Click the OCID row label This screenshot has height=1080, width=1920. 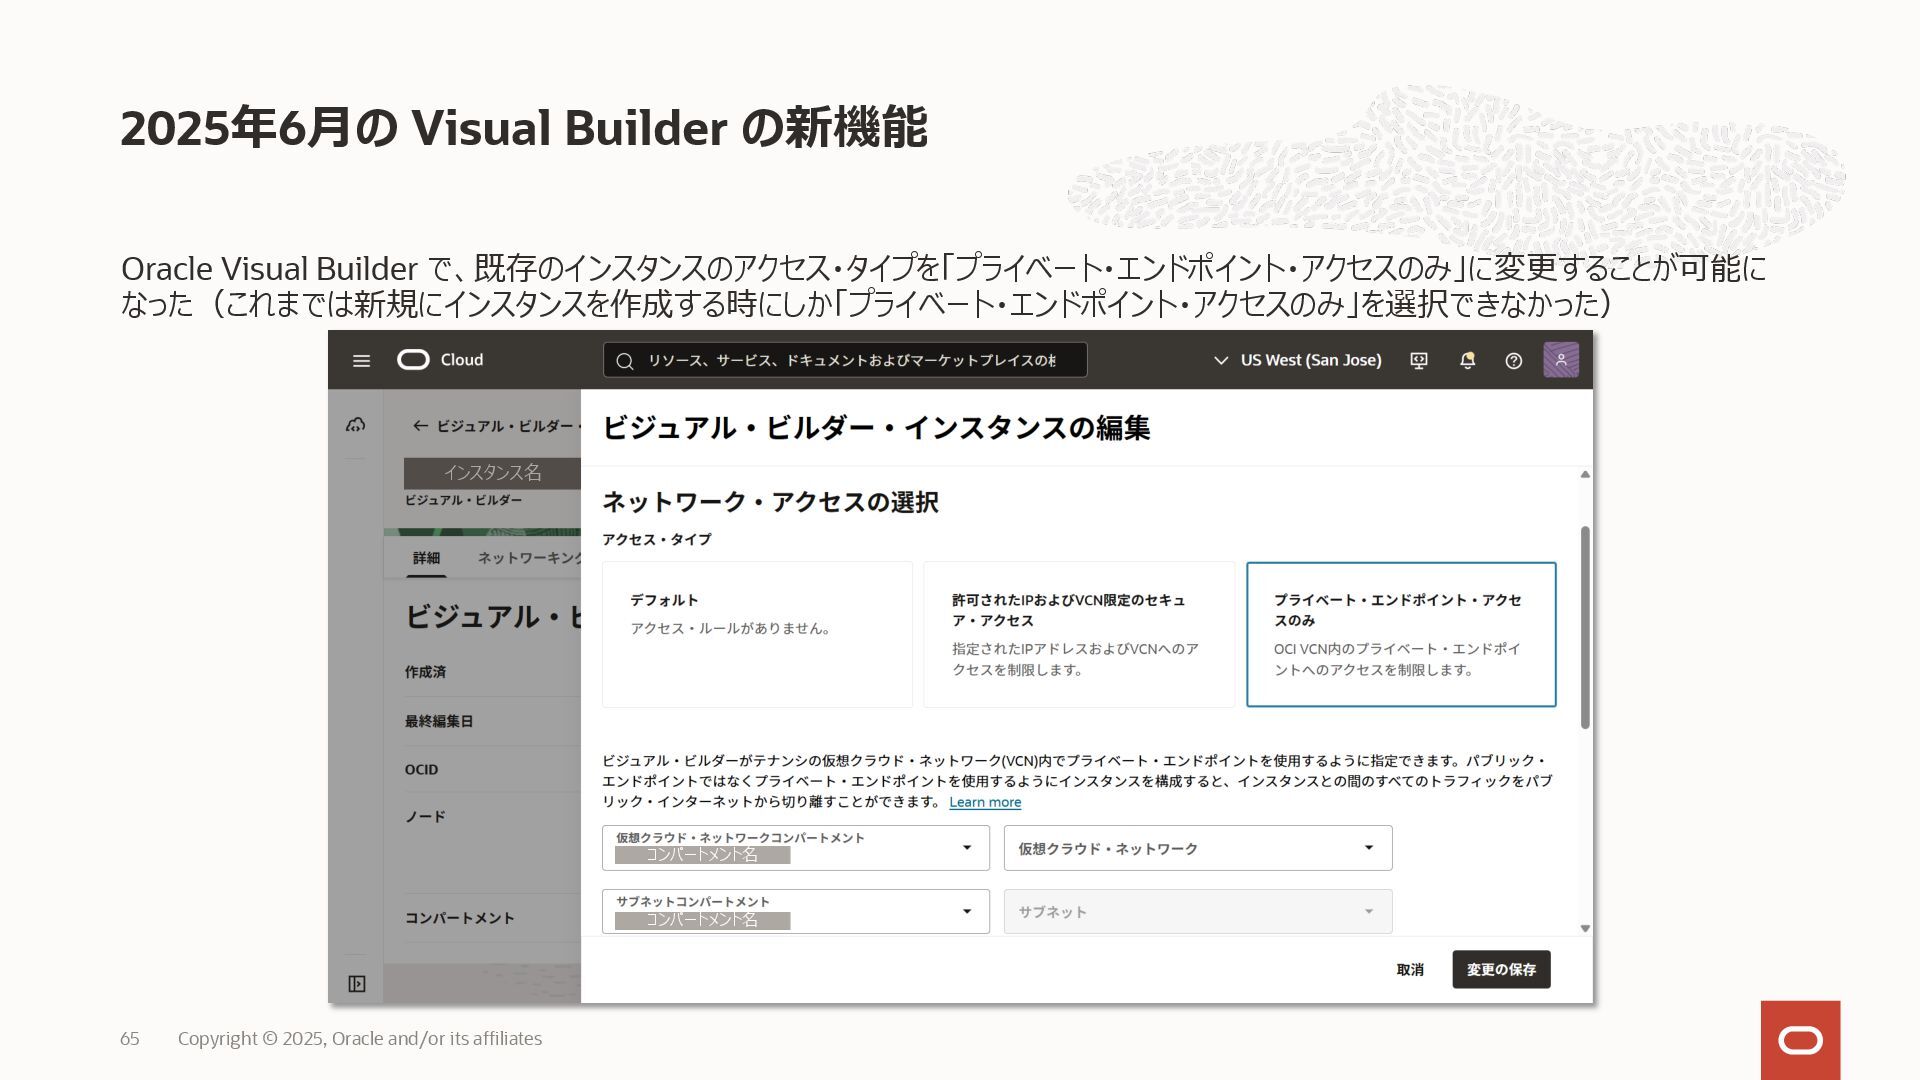click(x=421, y=770)
